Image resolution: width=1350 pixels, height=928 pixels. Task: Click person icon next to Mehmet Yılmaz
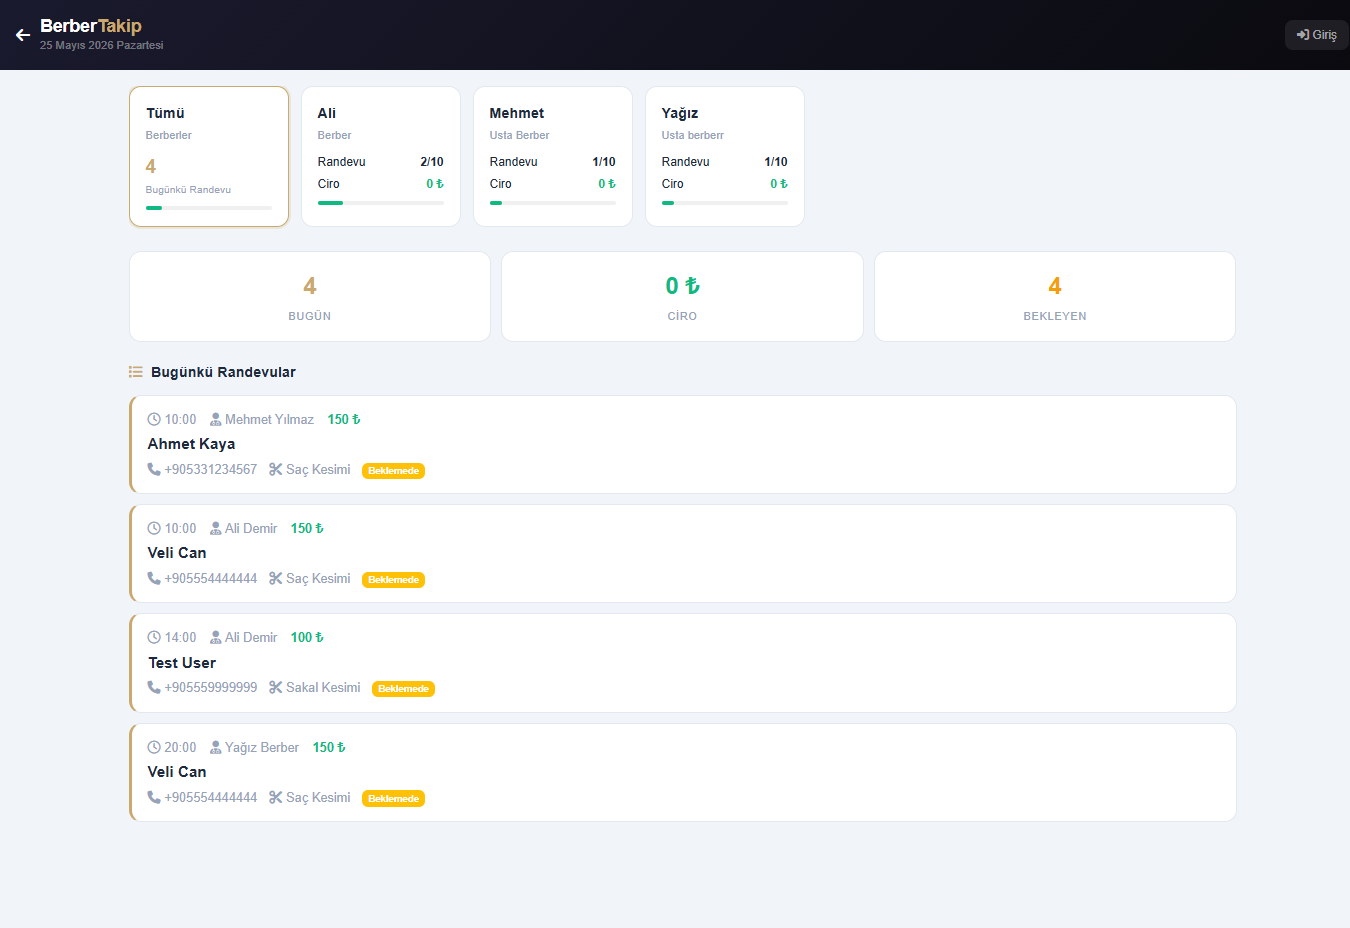[215, 420]
